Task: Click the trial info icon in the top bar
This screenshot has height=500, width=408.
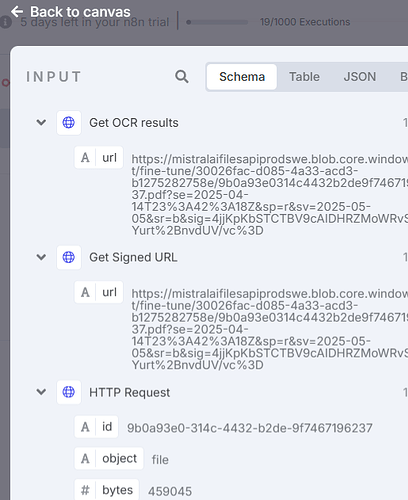Action: point(6,22)
